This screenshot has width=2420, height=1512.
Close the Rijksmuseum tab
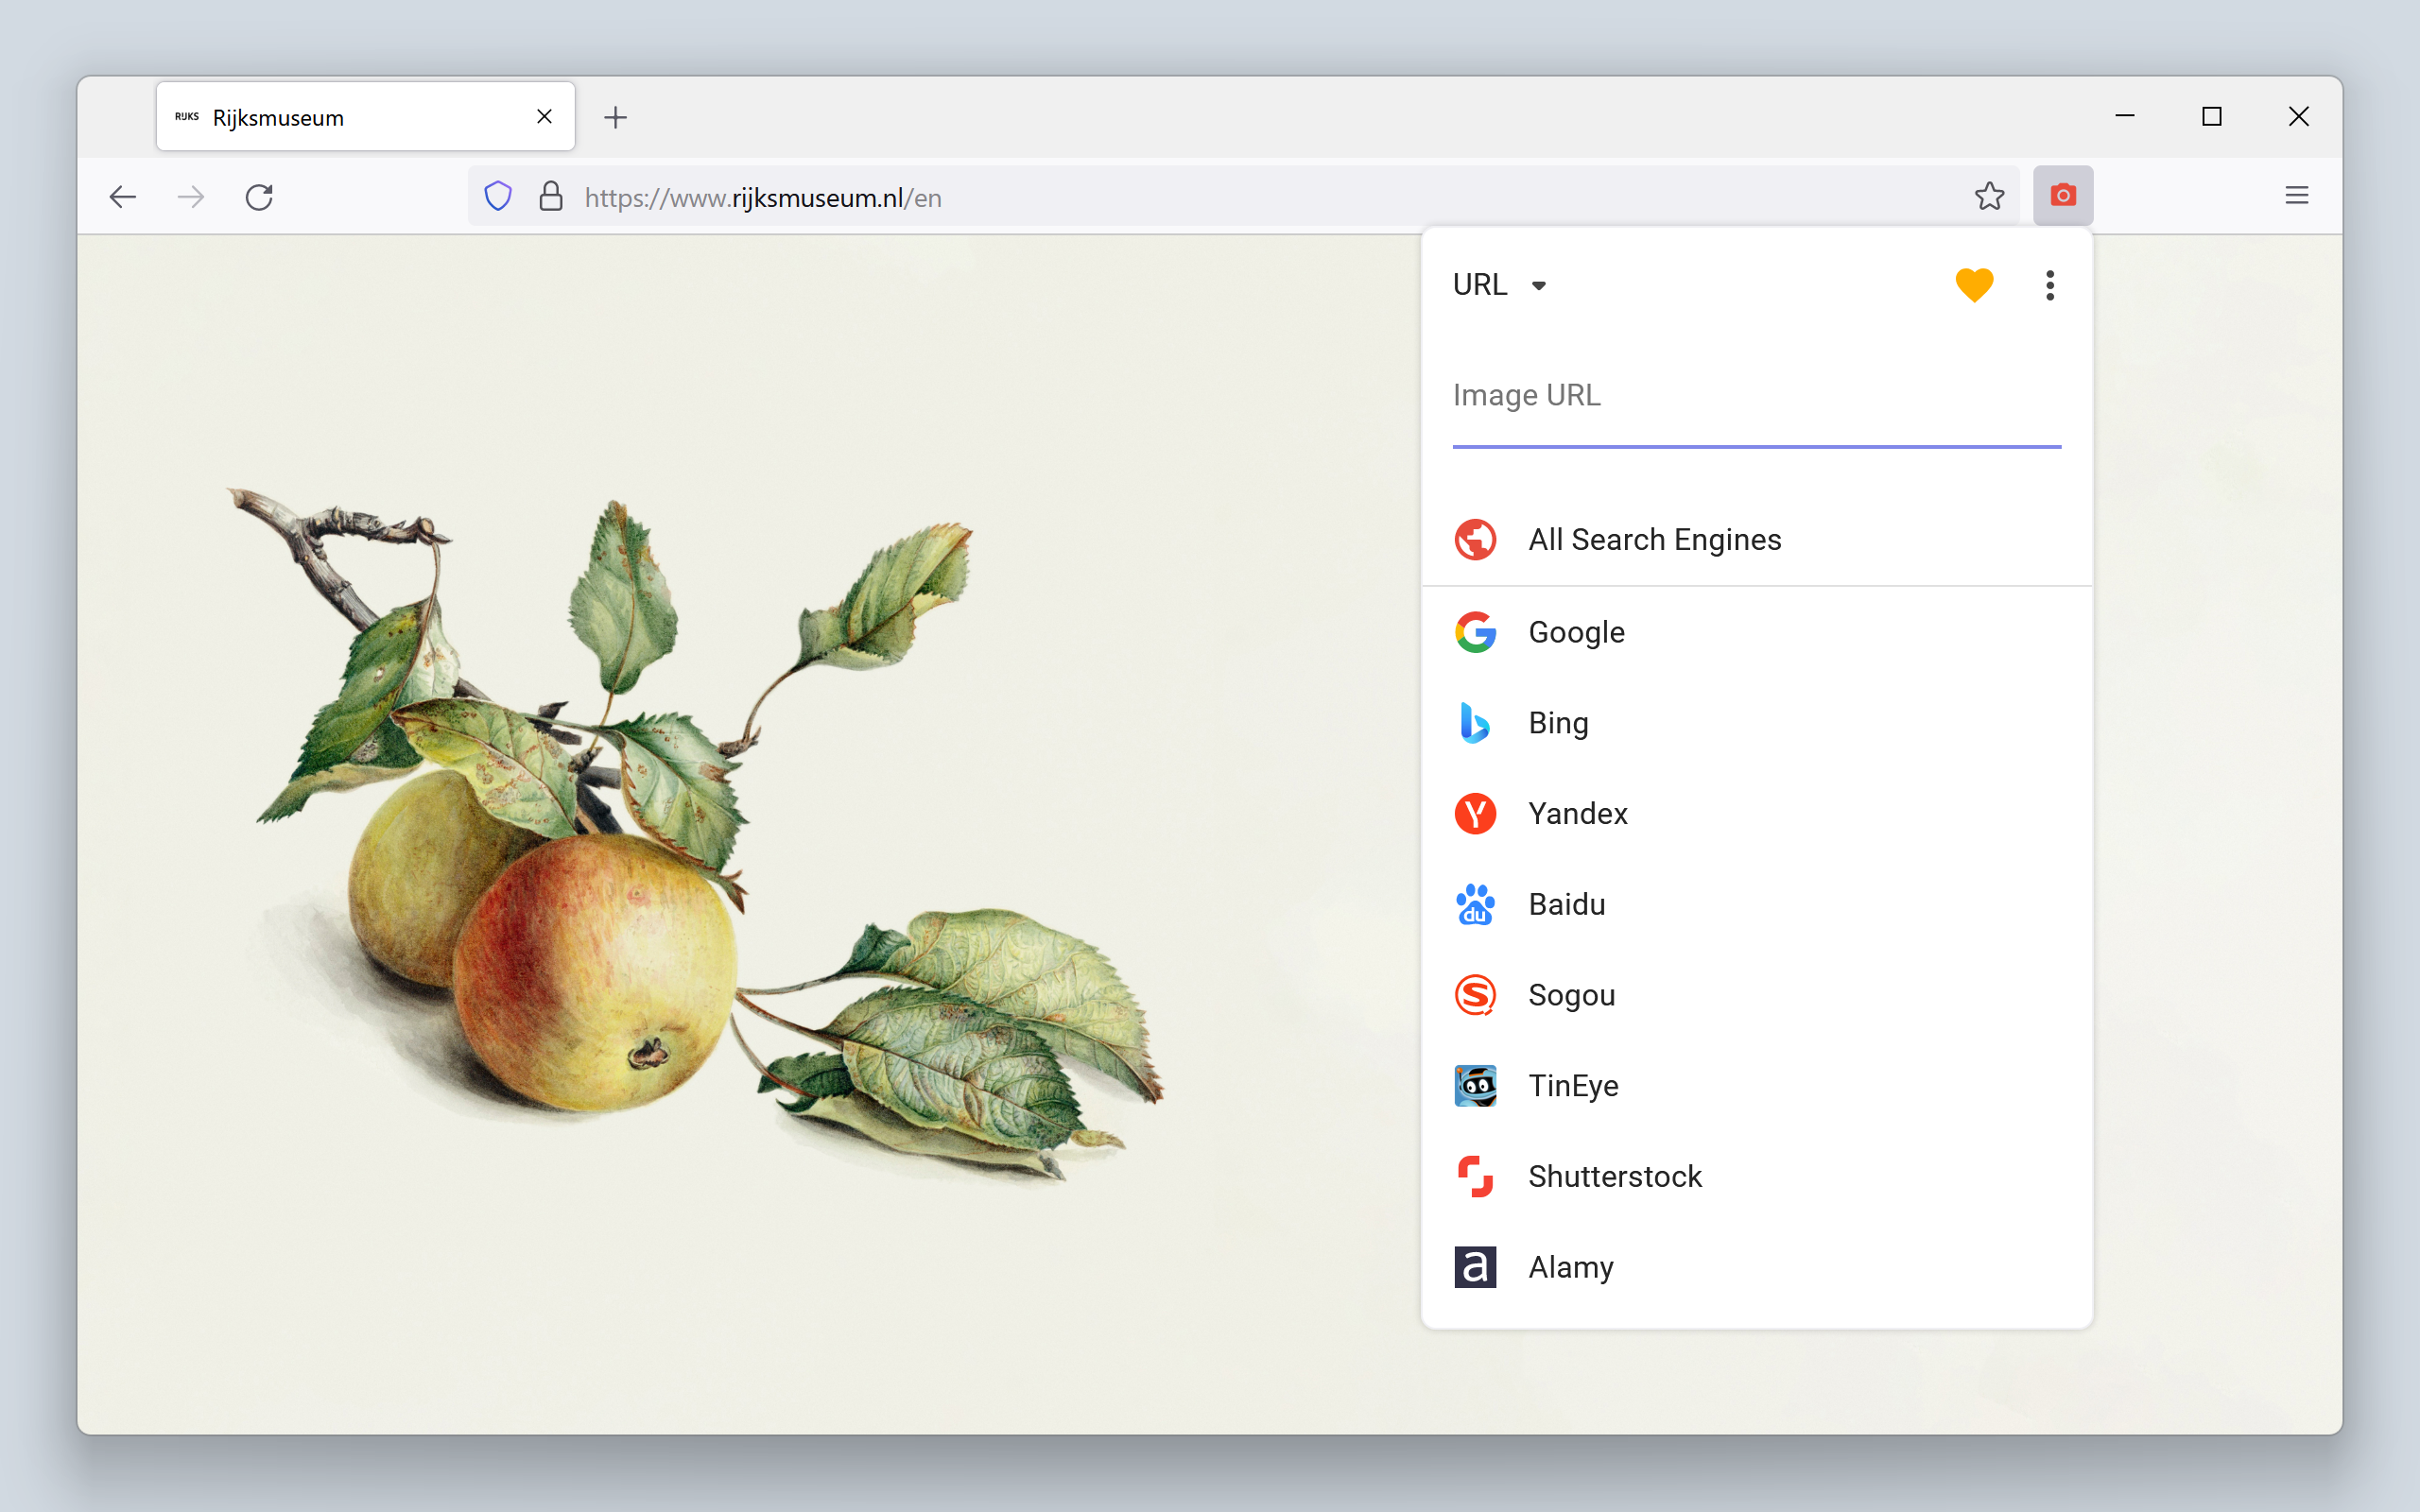[544, 117]
